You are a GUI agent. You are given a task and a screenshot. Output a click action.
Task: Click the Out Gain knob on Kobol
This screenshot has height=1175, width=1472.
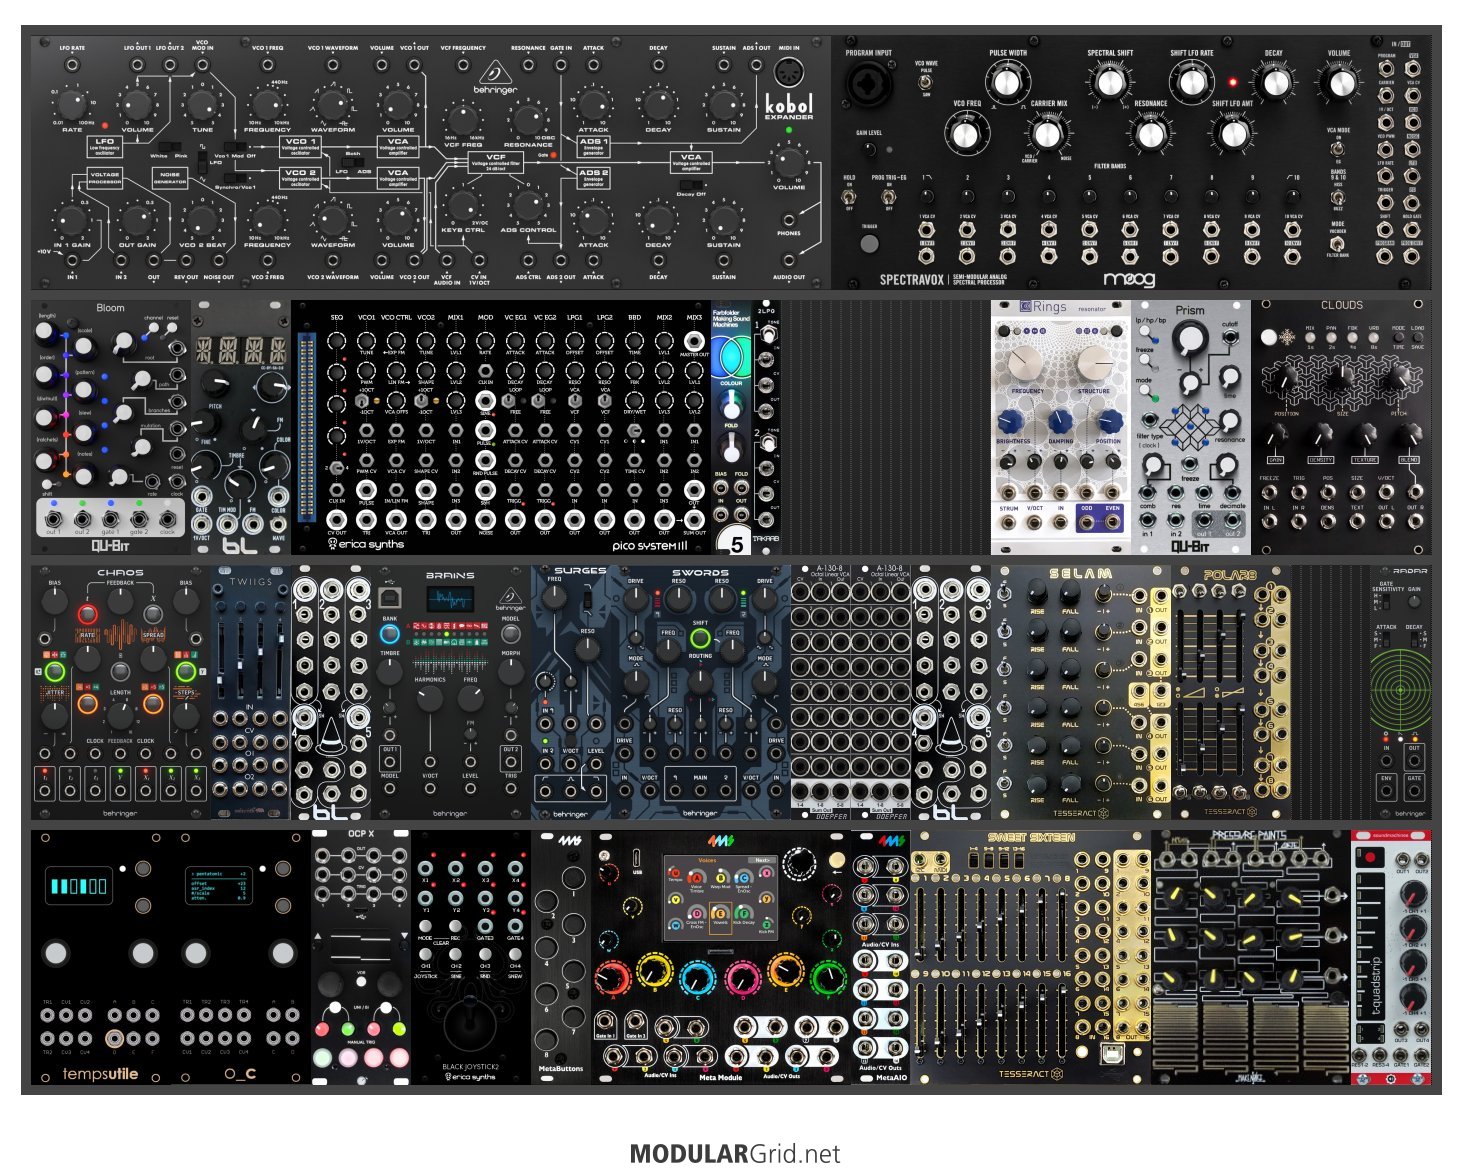137,220
